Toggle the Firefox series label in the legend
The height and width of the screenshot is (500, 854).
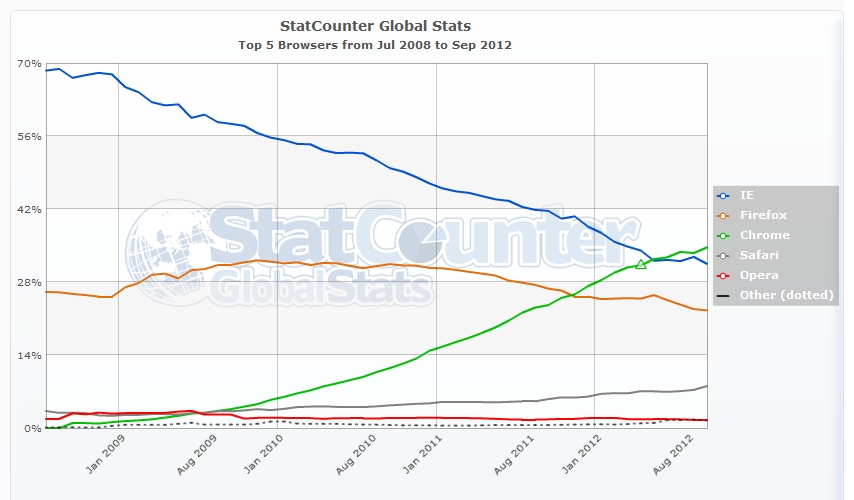(763, 215)
